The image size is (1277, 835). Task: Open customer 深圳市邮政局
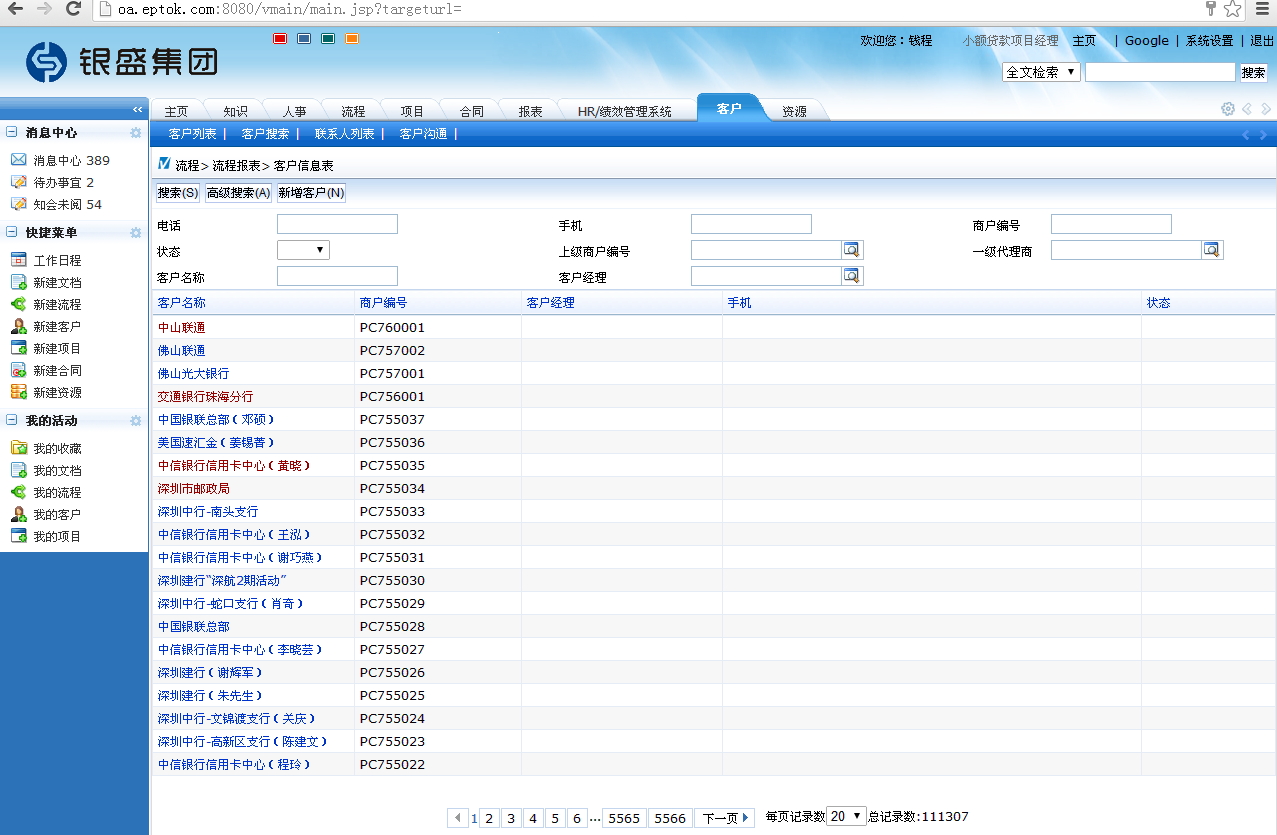pos(194,488)
